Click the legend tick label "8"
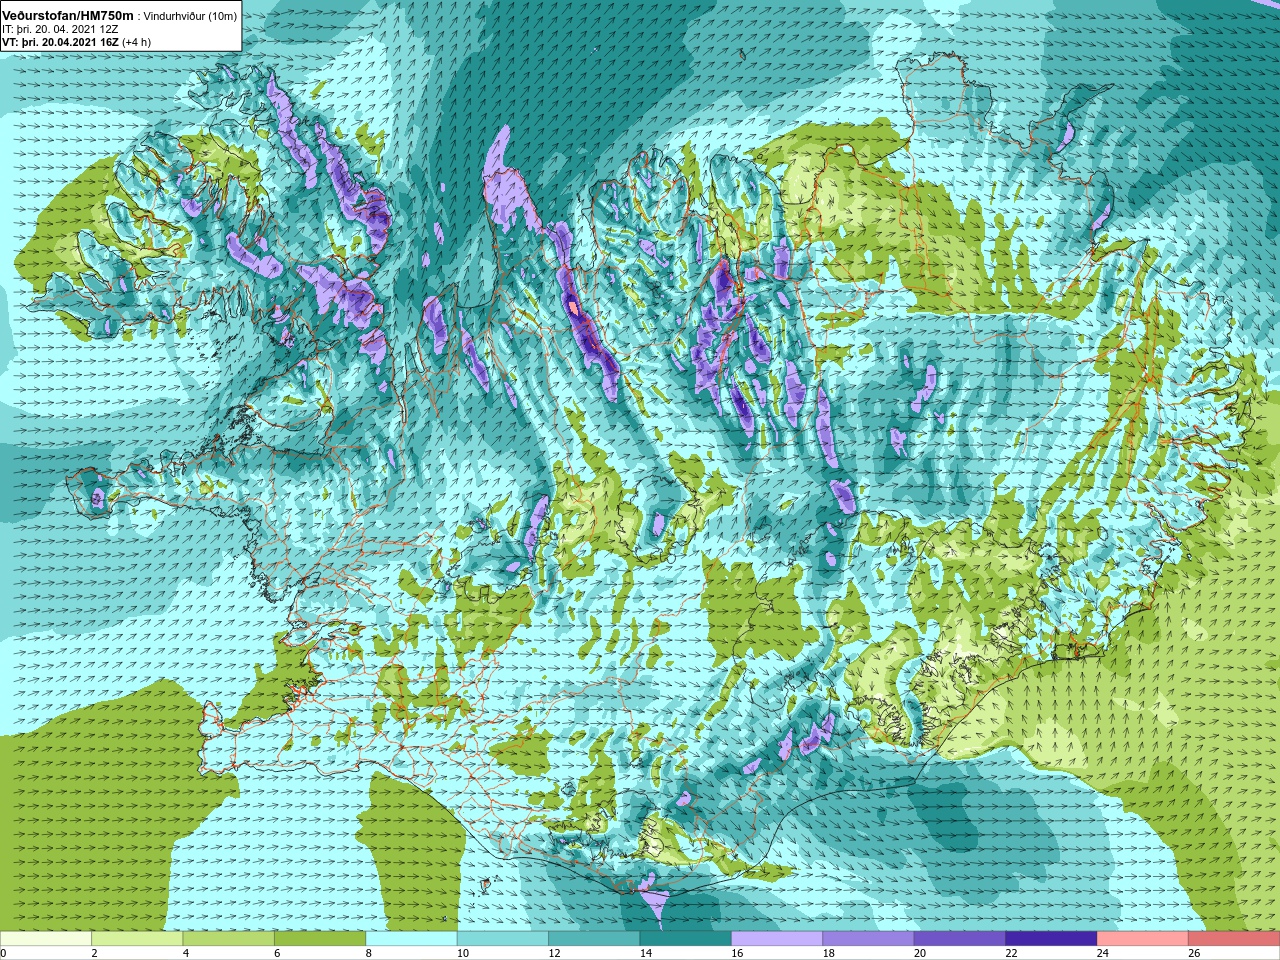The height and width of the screenshot is (960, 1280). point(368,953)
